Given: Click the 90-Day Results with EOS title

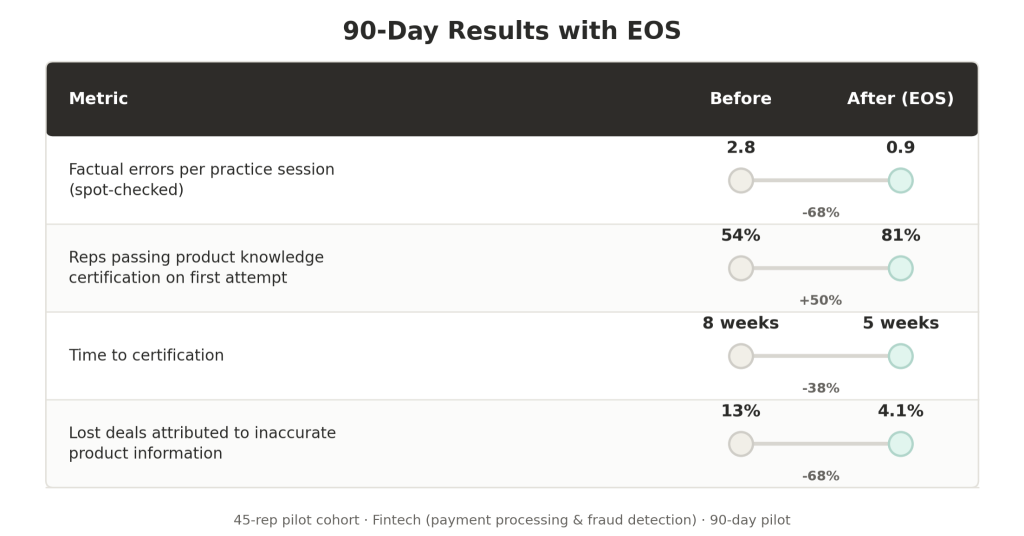Looking at the screenshot, I should coord(512,31).
